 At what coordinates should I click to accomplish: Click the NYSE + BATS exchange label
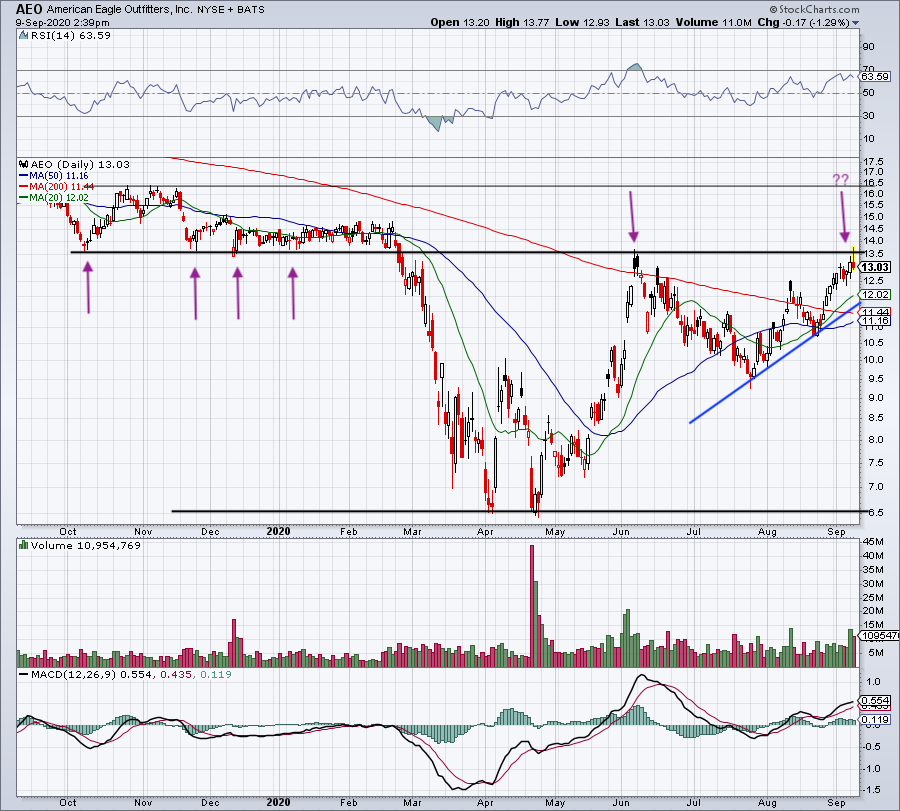click(x=231, y=10)
